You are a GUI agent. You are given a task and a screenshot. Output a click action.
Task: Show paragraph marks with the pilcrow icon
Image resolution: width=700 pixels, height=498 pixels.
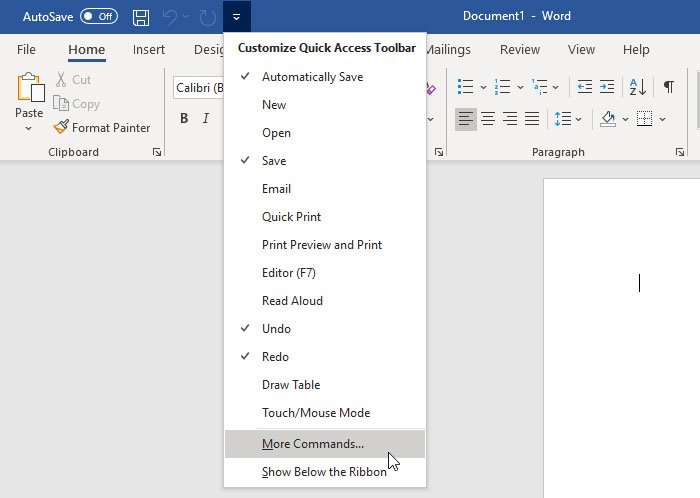668,87
